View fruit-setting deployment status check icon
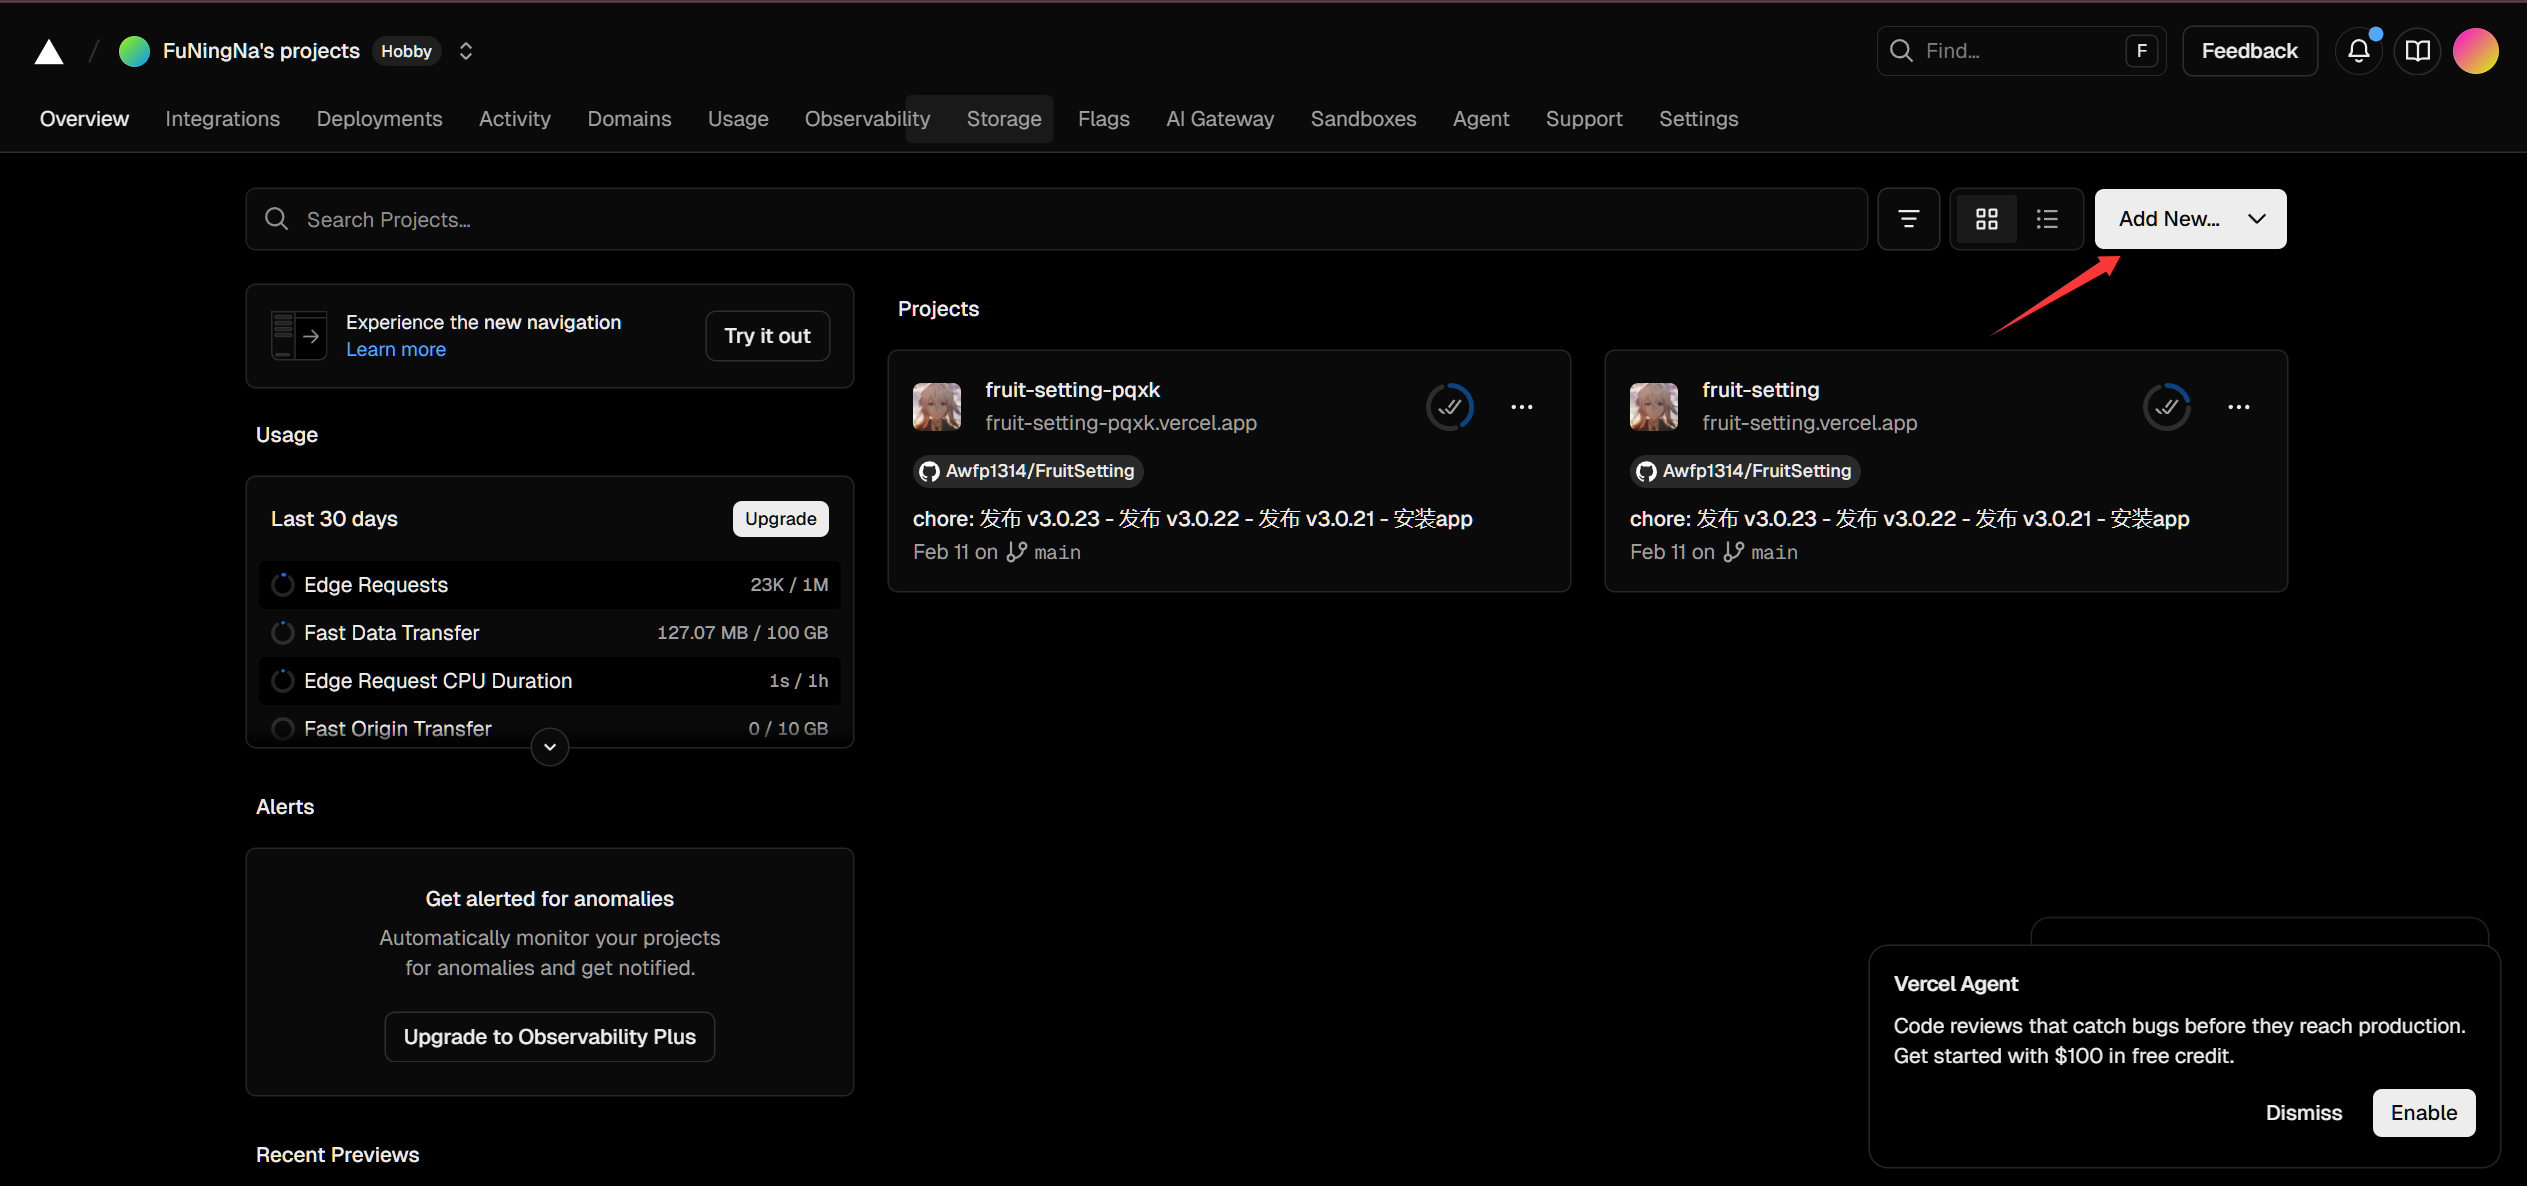This screenshot has width=2527, height=1186. point(2166,407)
